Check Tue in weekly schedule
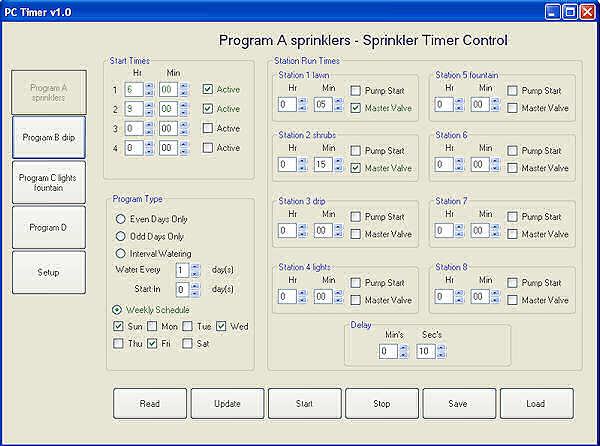The width and height of the screenshot is (600, 446). (x=187, y=326)
